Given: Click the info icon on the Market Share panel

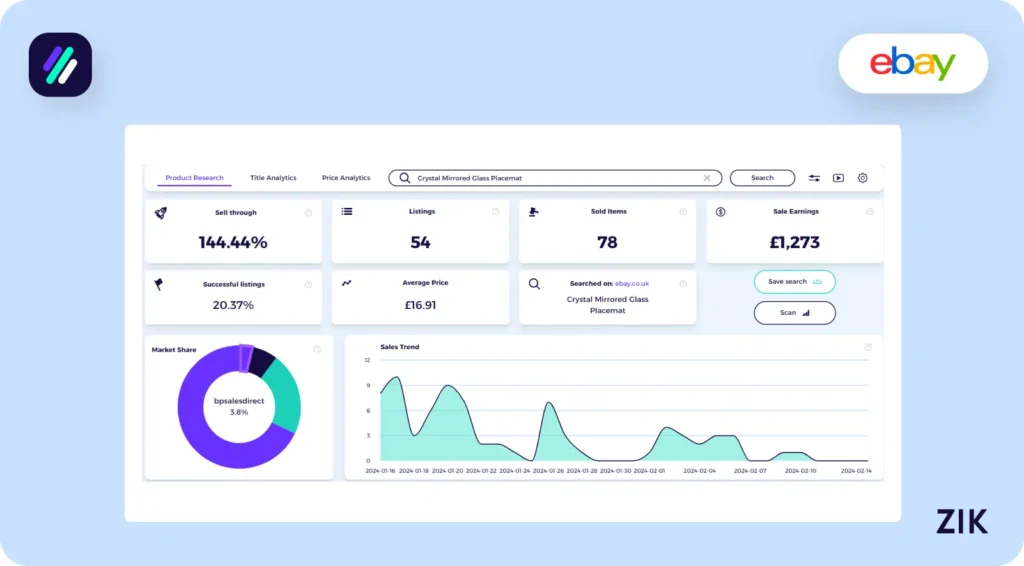Looking at the screenshot, I should click(317, 349).
